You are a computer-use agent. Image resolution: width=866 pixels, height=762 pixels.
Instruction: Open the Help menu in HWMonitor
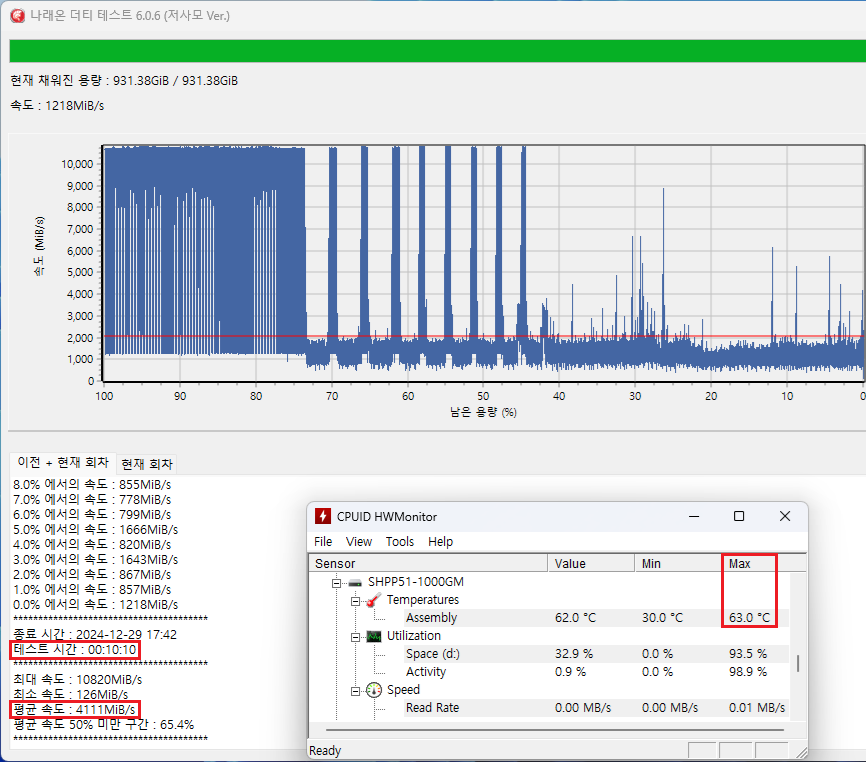(440, 542)
